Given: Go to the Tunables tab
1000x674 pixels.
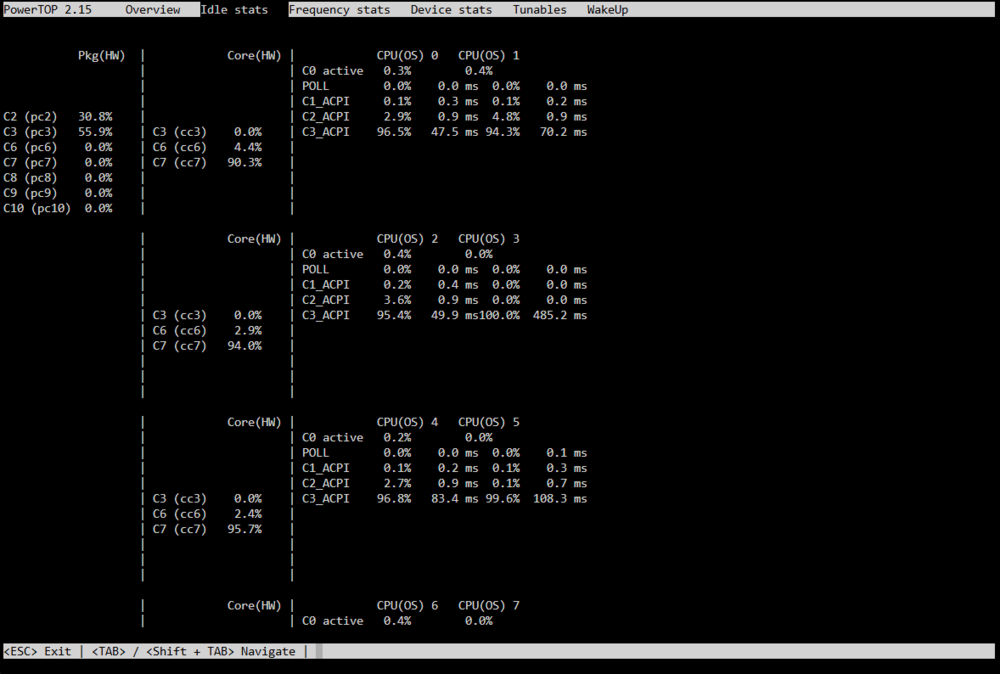Looking at the screenshot, I should coord(540,10).
